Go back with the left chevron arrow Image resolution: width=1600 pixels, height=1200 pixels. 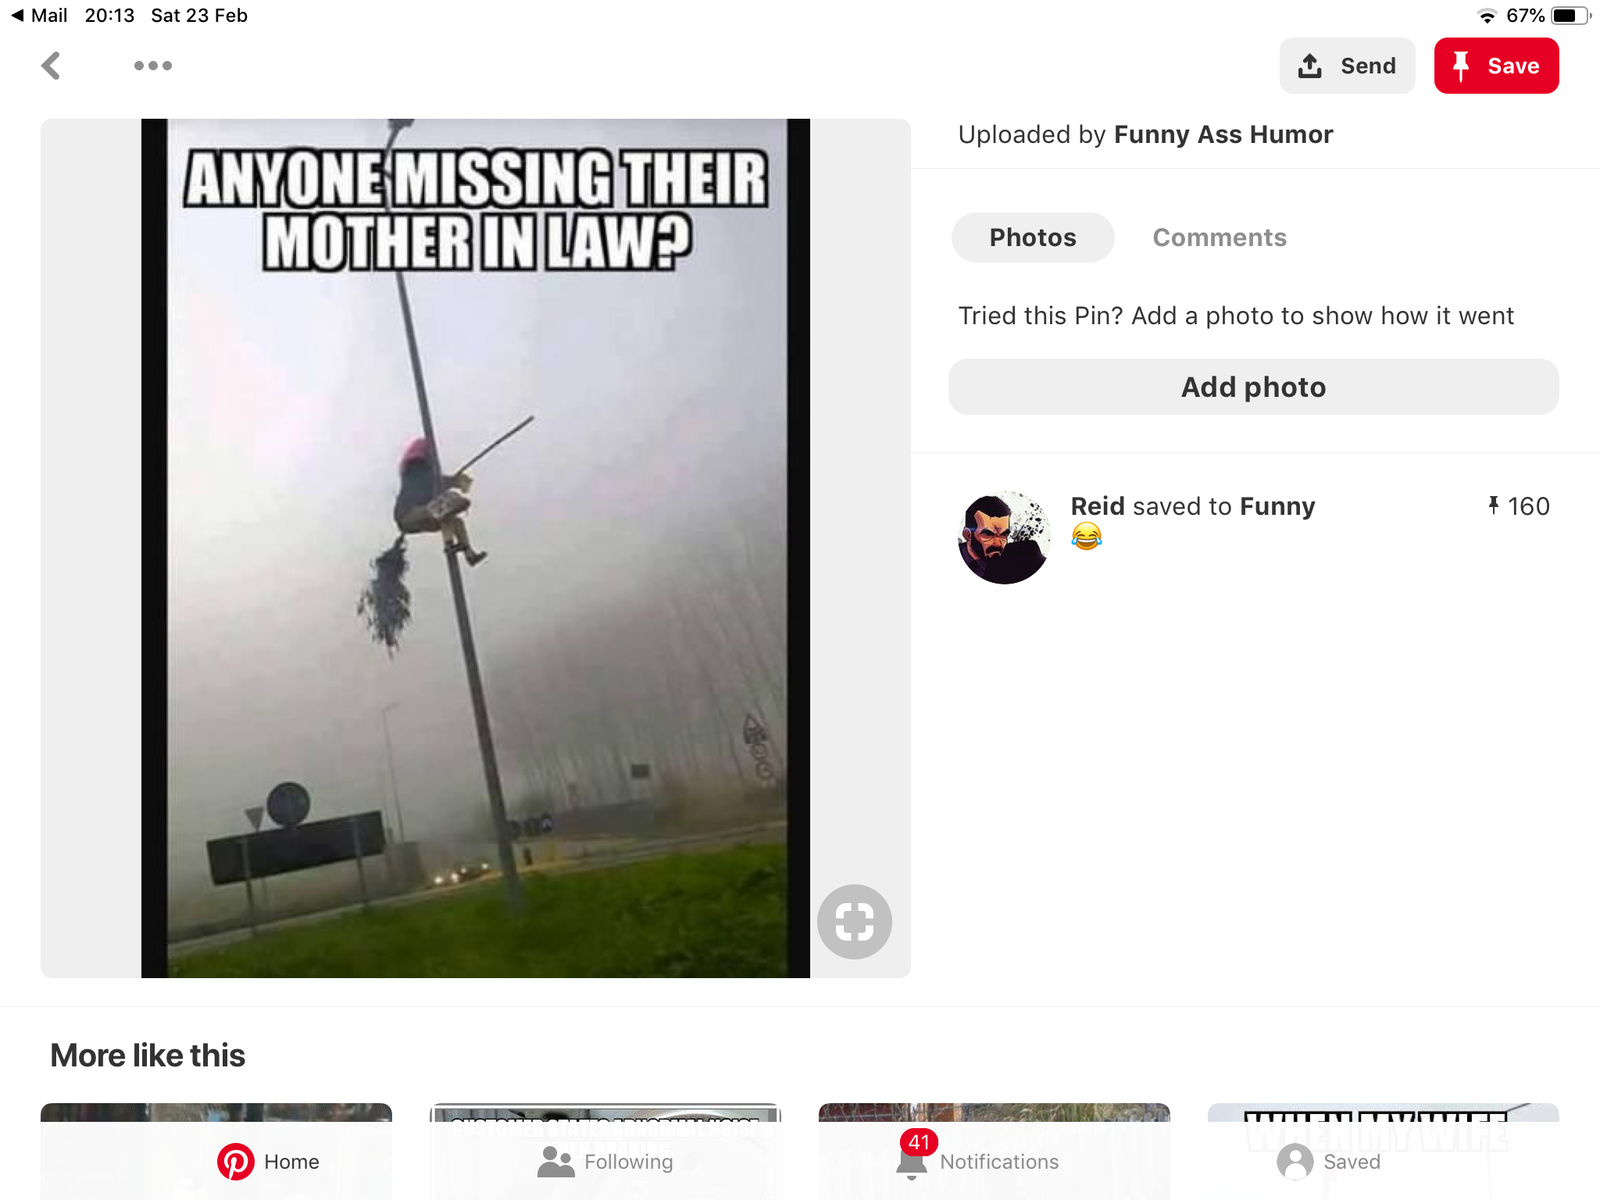[51, 66]
